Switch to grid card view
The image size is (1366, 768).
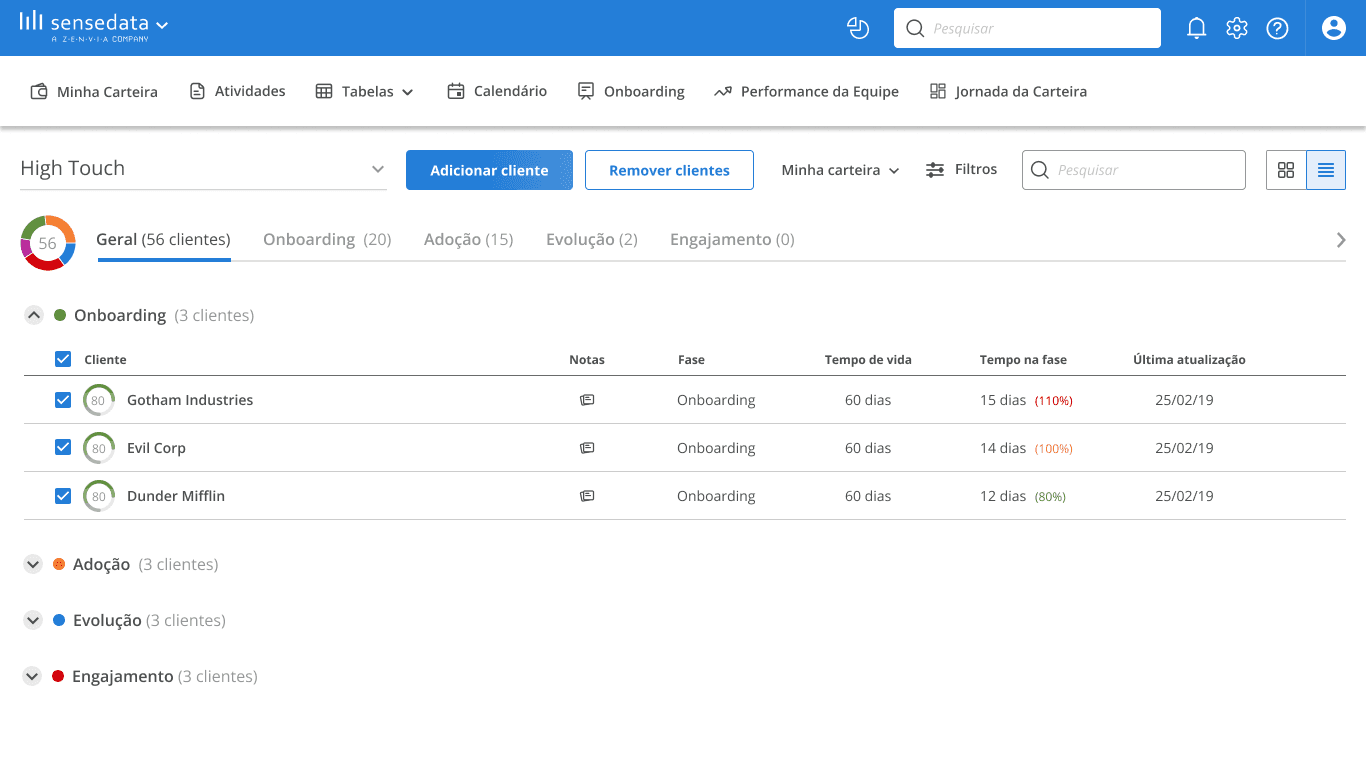1286,170
